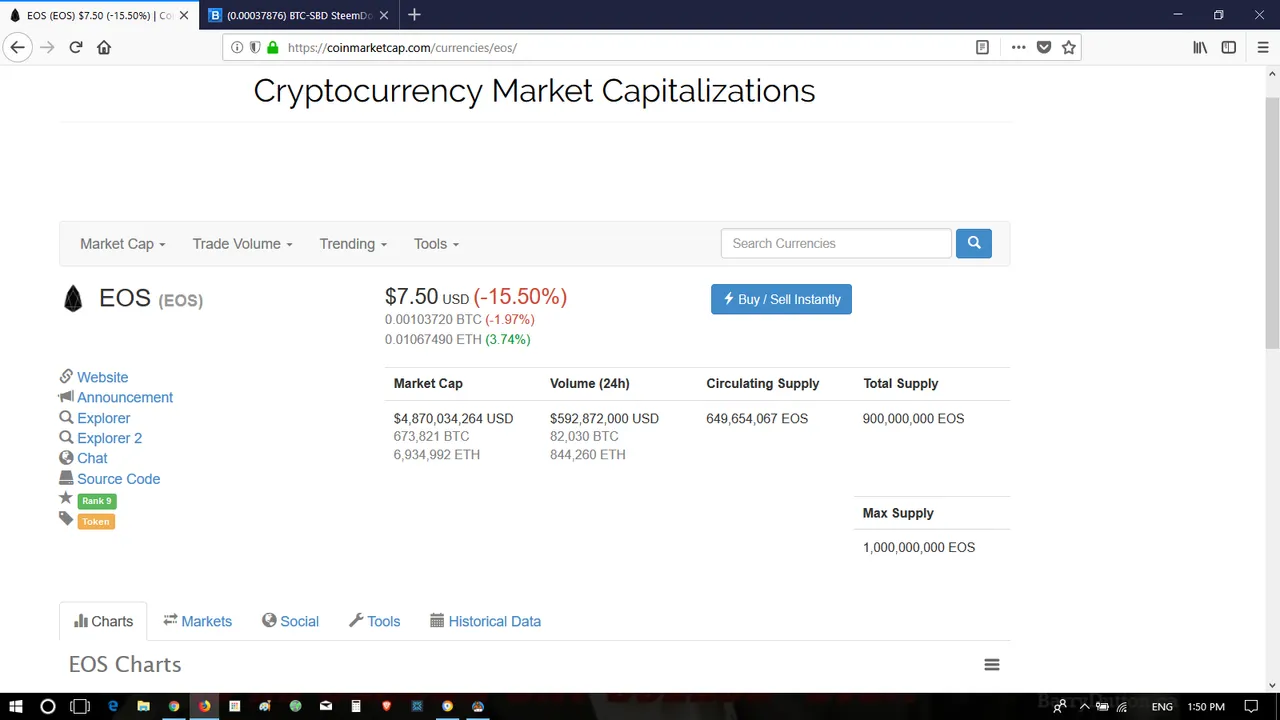Open the Explorer link

click(x=104, y=418)
